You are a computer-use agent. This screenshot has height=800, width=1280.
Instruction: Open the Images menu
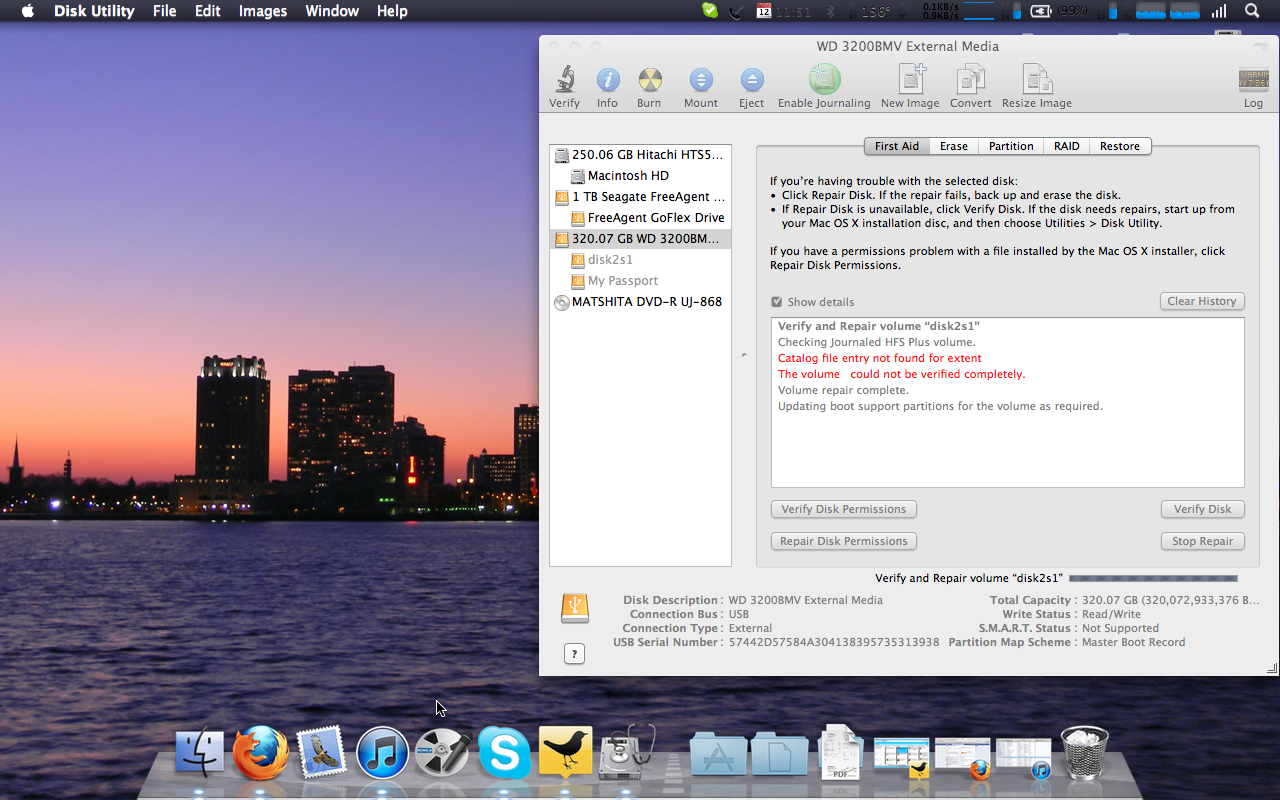pos(263,11)
